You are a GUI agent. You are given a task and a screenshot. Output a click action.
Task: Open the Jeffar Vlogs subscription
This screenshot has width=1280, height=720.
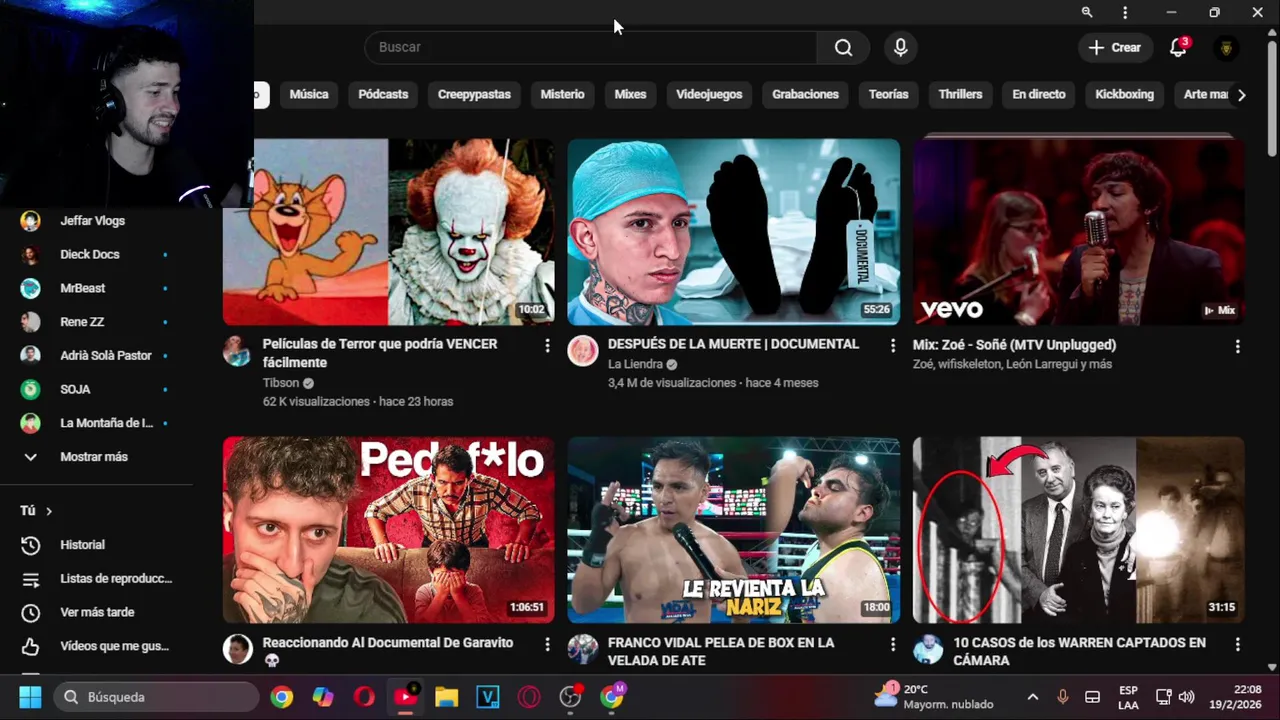pos(97,221)
